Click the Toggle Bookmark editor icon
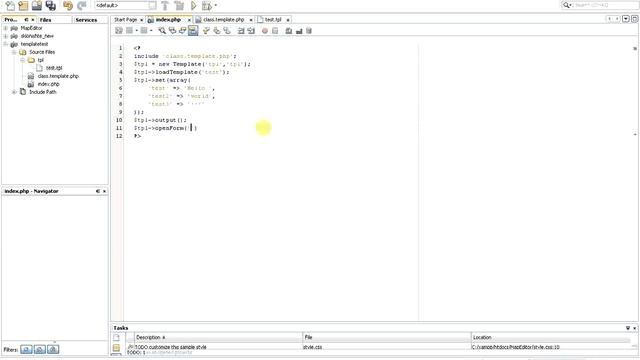Screen dimensions: 640x360 click(x=227, y=31)
